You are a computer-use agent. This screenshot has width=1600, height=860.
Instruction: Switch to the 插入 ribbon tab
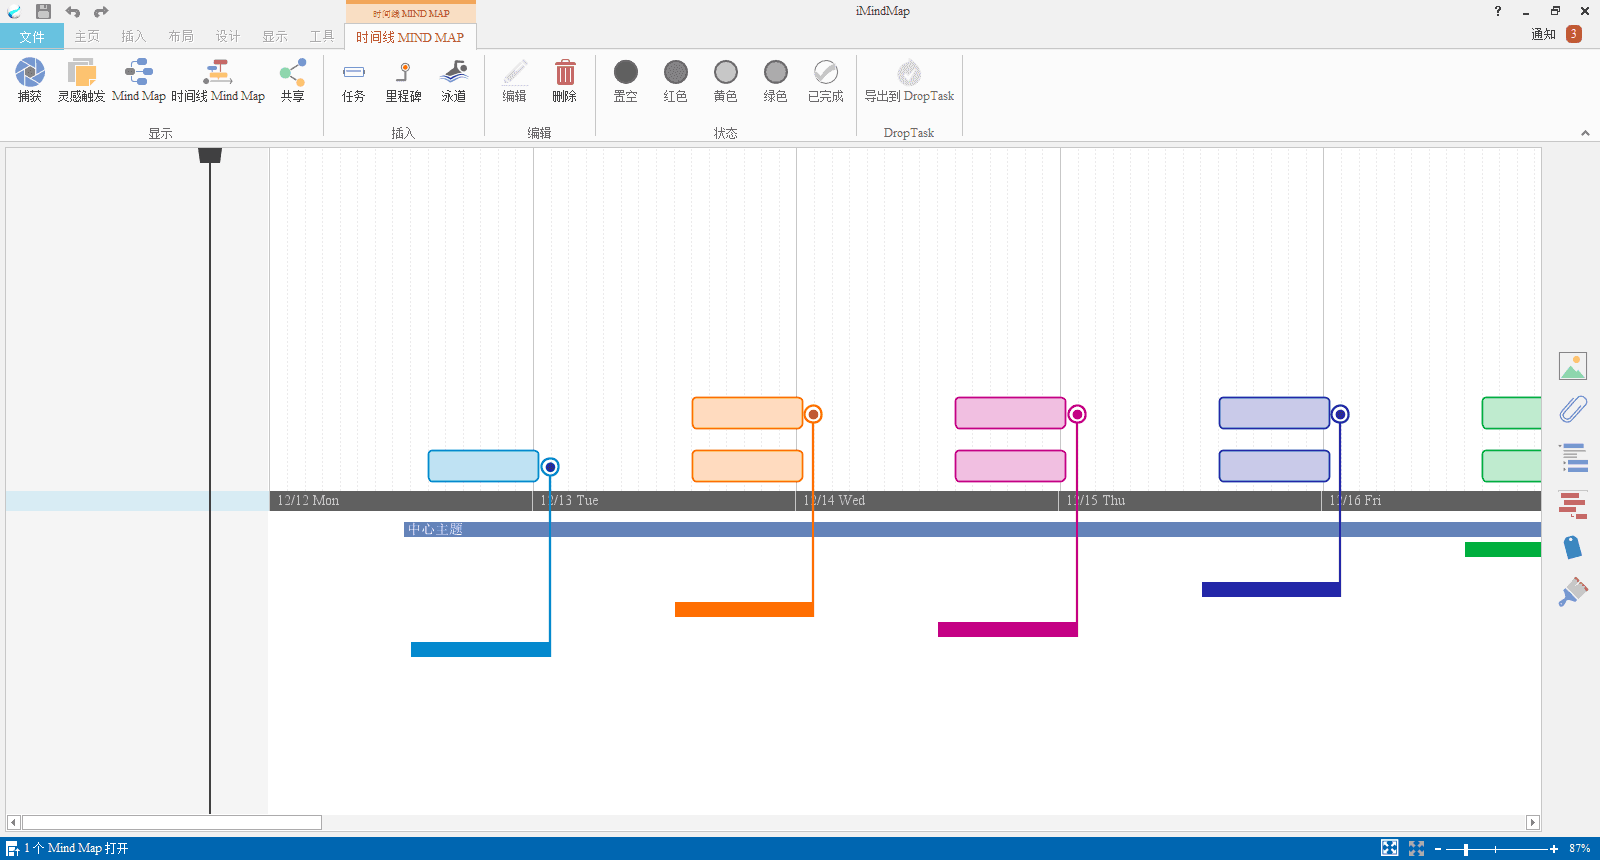pos(133,37)
